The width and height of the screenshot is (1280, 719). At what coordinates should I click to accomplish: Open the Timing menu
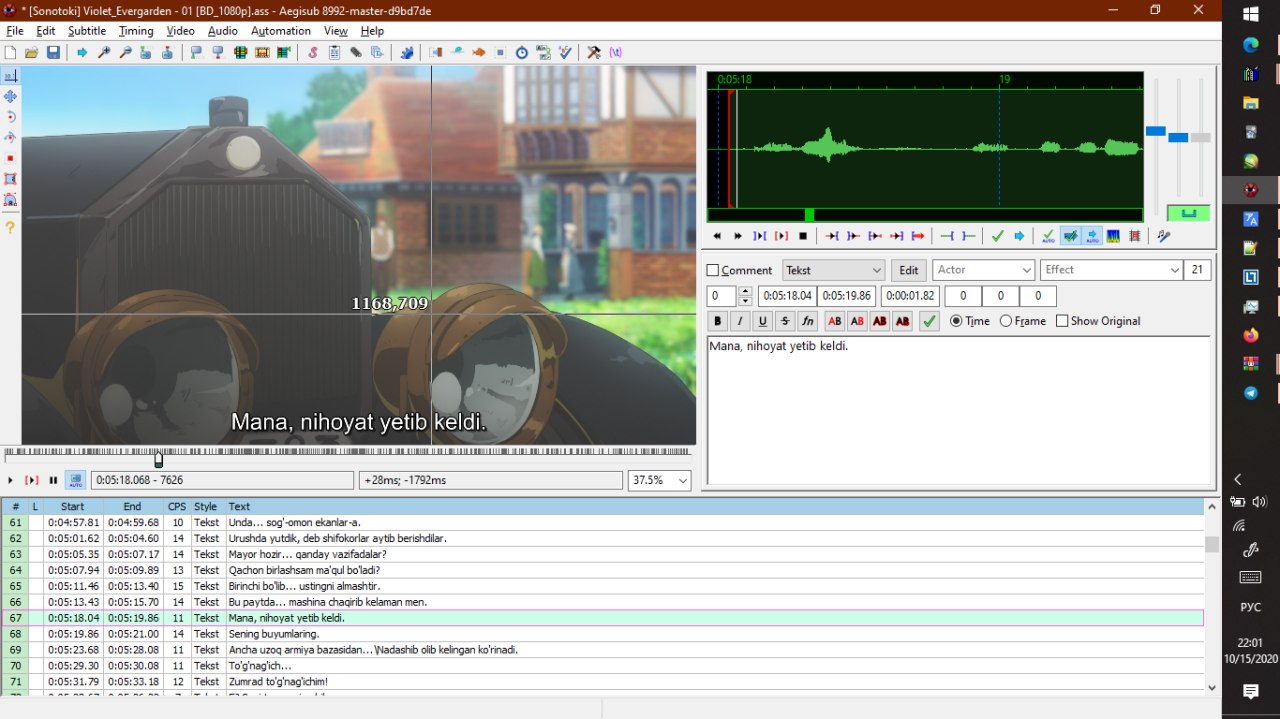136,31
